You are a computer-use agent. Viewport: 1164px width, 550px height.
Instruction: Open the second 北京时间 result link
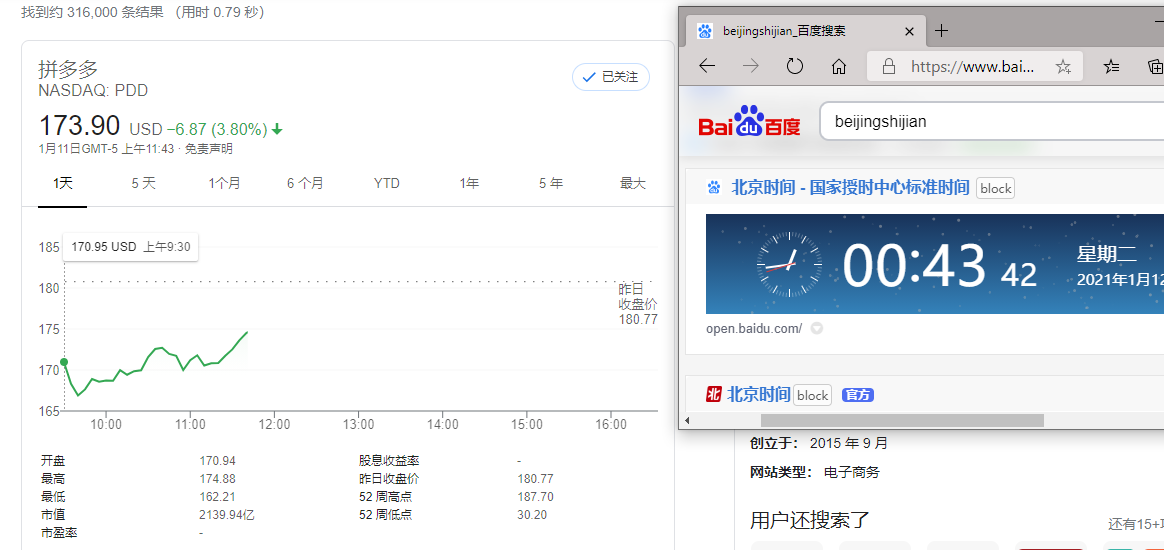pyautogui.click(x=761, y=394)
